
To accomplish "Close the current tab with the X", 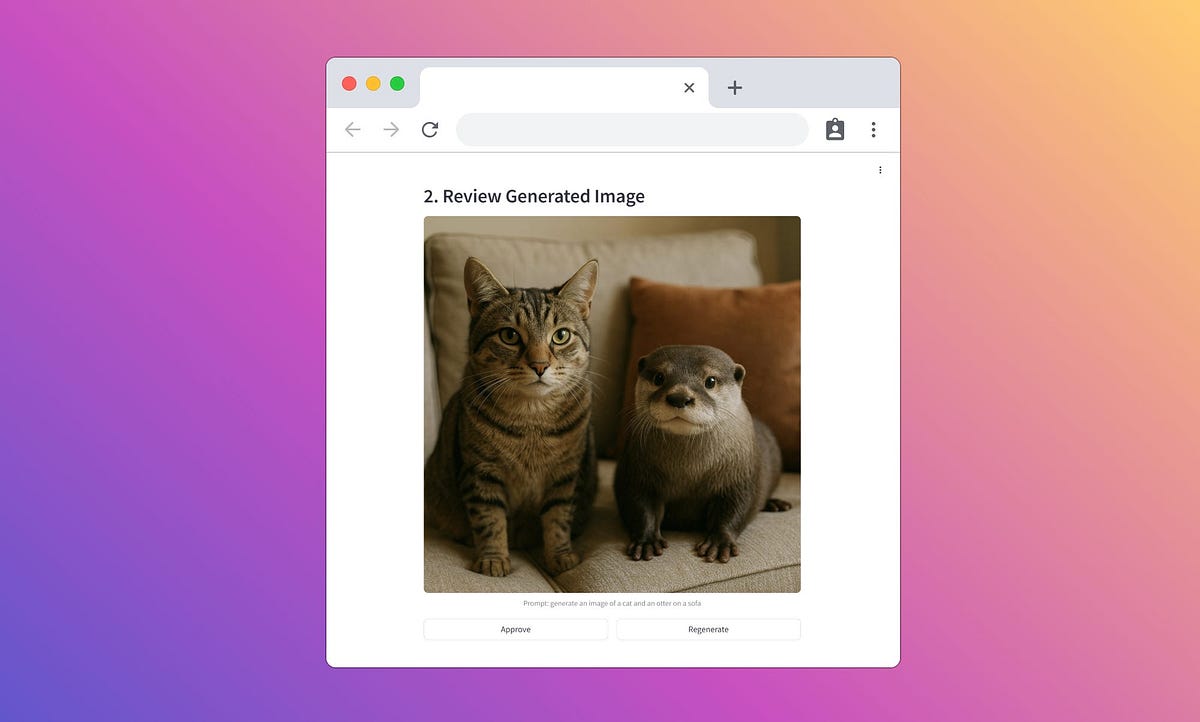I will 689,87.
